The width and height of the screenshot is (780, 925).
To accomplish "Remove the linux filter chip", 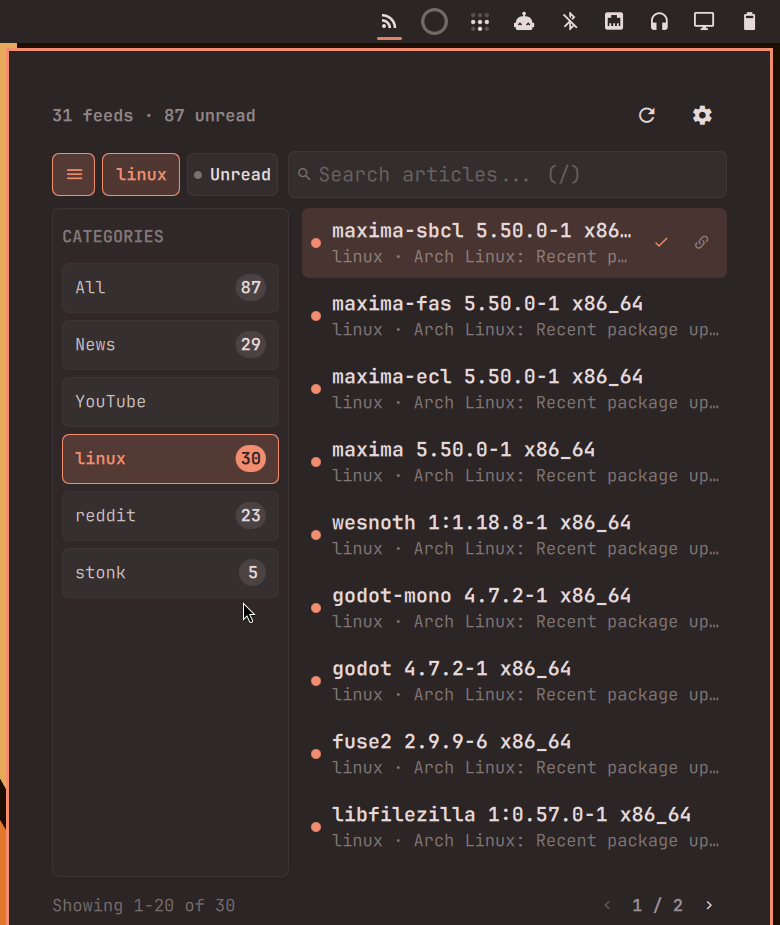I will (141, 175).
